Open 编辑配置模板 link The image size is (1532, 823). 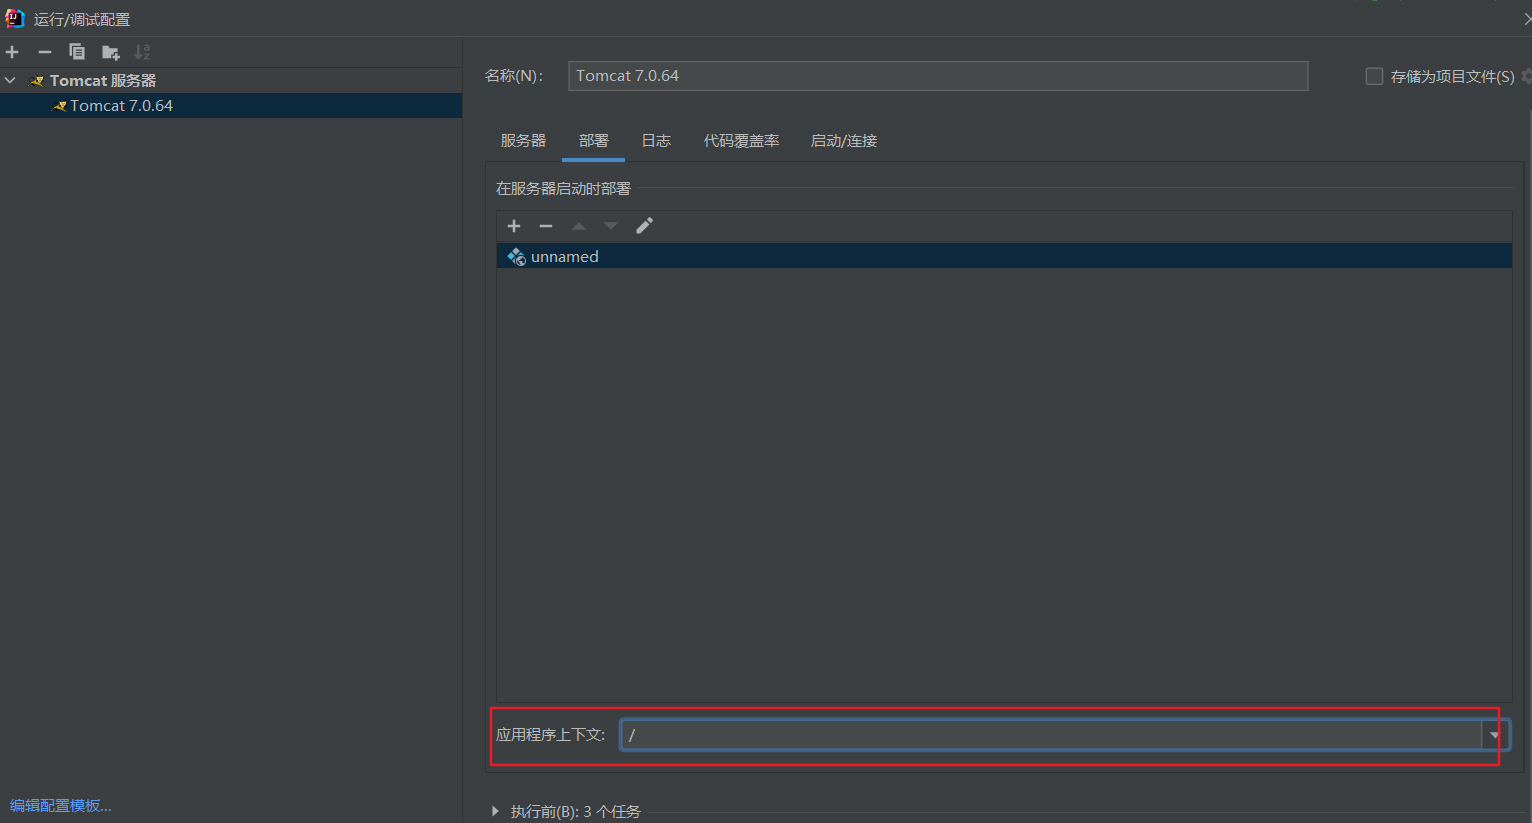[60, 805]
